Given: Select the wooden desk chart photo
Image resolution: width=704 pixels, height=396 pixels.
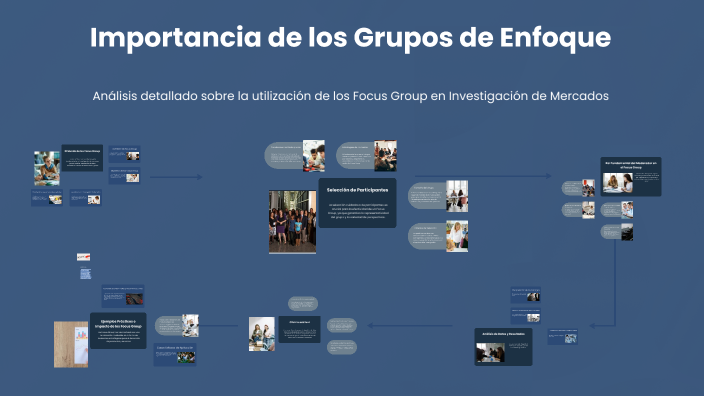Looking at the screenshot, I should pyautogui.click(x=71, y=344).
